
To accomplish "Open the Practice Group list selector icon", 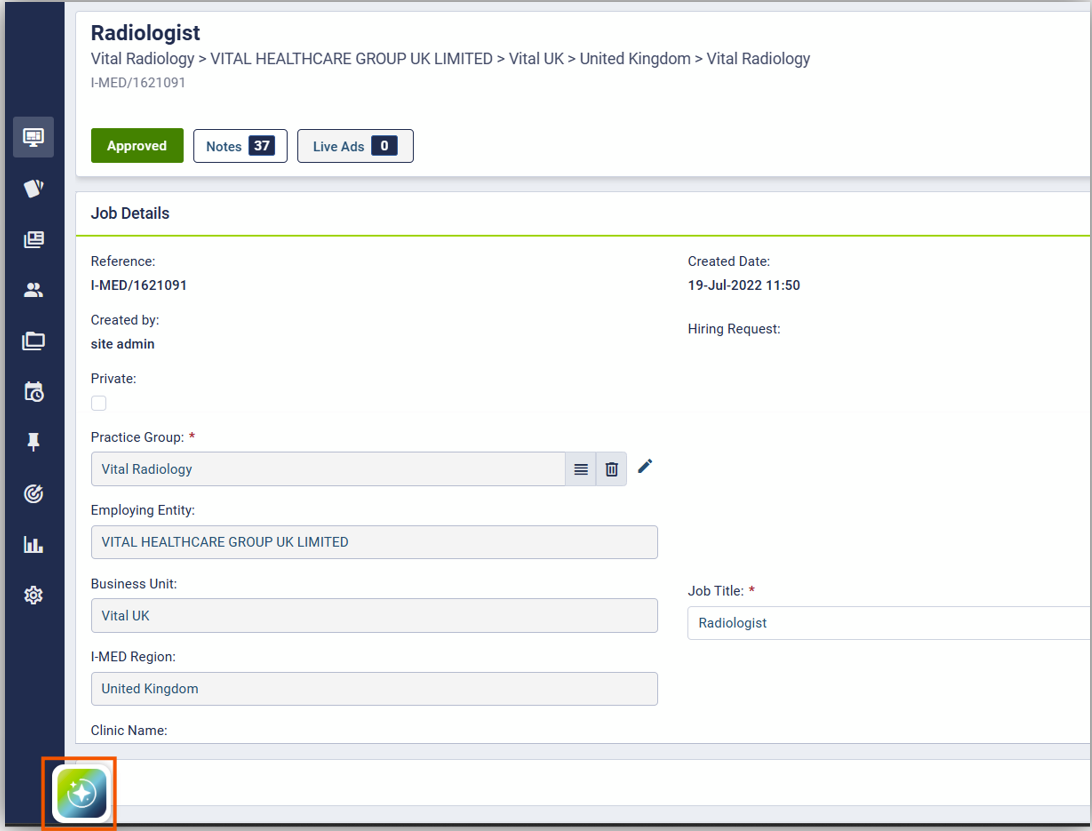I will (581, 469).
